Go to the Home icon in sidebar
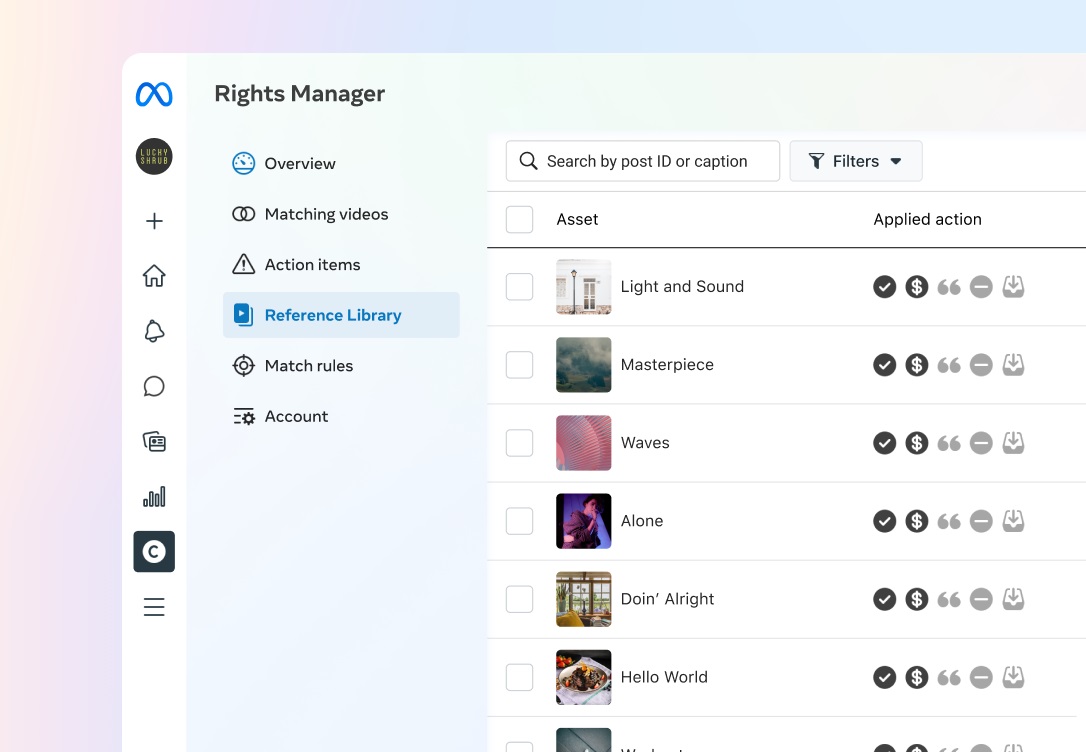1086x752 pixels. (x=154, y=276)
